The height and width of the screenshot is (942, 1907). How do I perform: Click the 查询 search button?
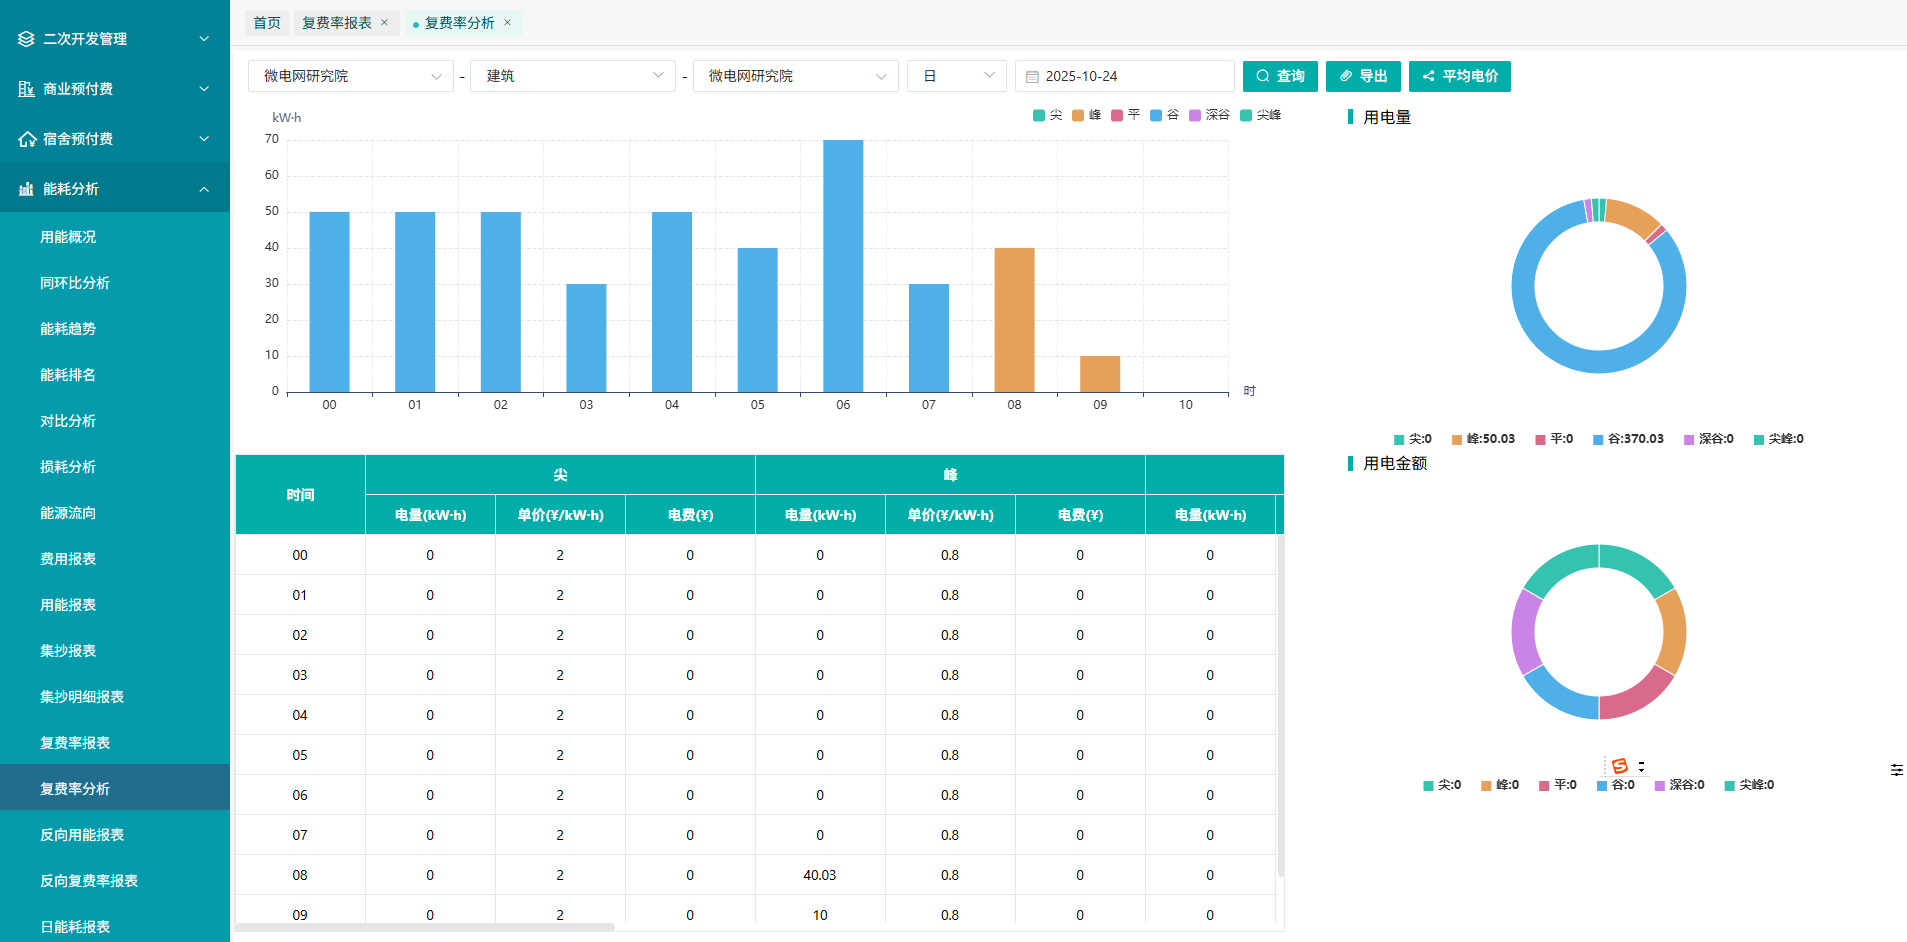coord(1280,76)
